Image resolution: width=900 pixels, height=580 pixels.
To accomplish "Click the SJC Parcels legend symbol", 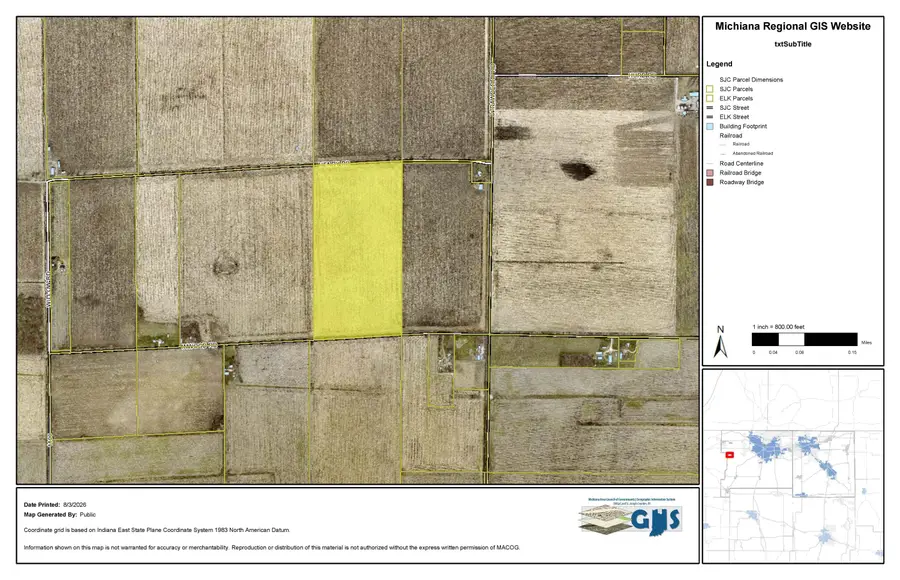I will pos(709,89).
